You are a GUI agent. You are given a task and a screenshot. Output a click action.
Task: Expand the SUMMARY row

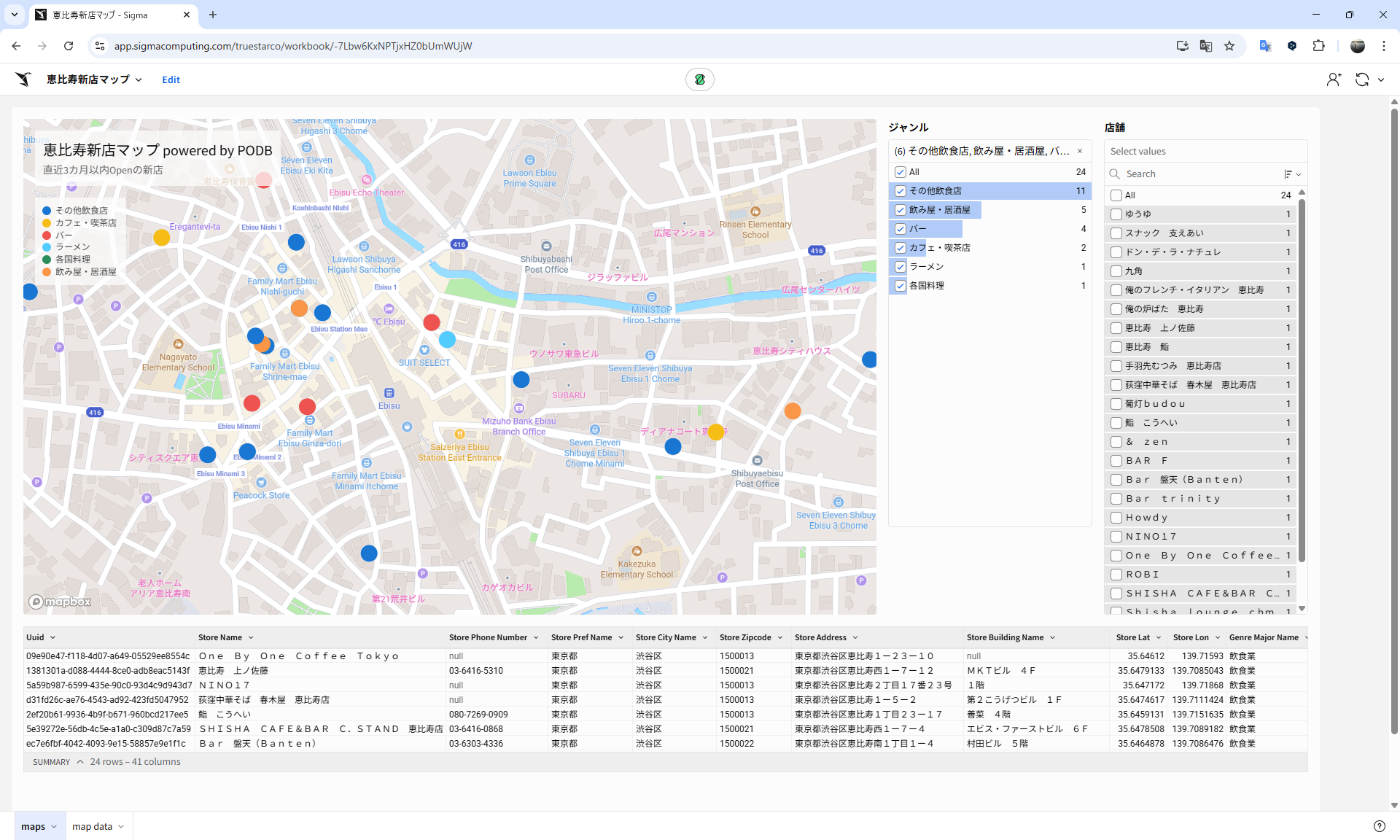coord(80,762)
